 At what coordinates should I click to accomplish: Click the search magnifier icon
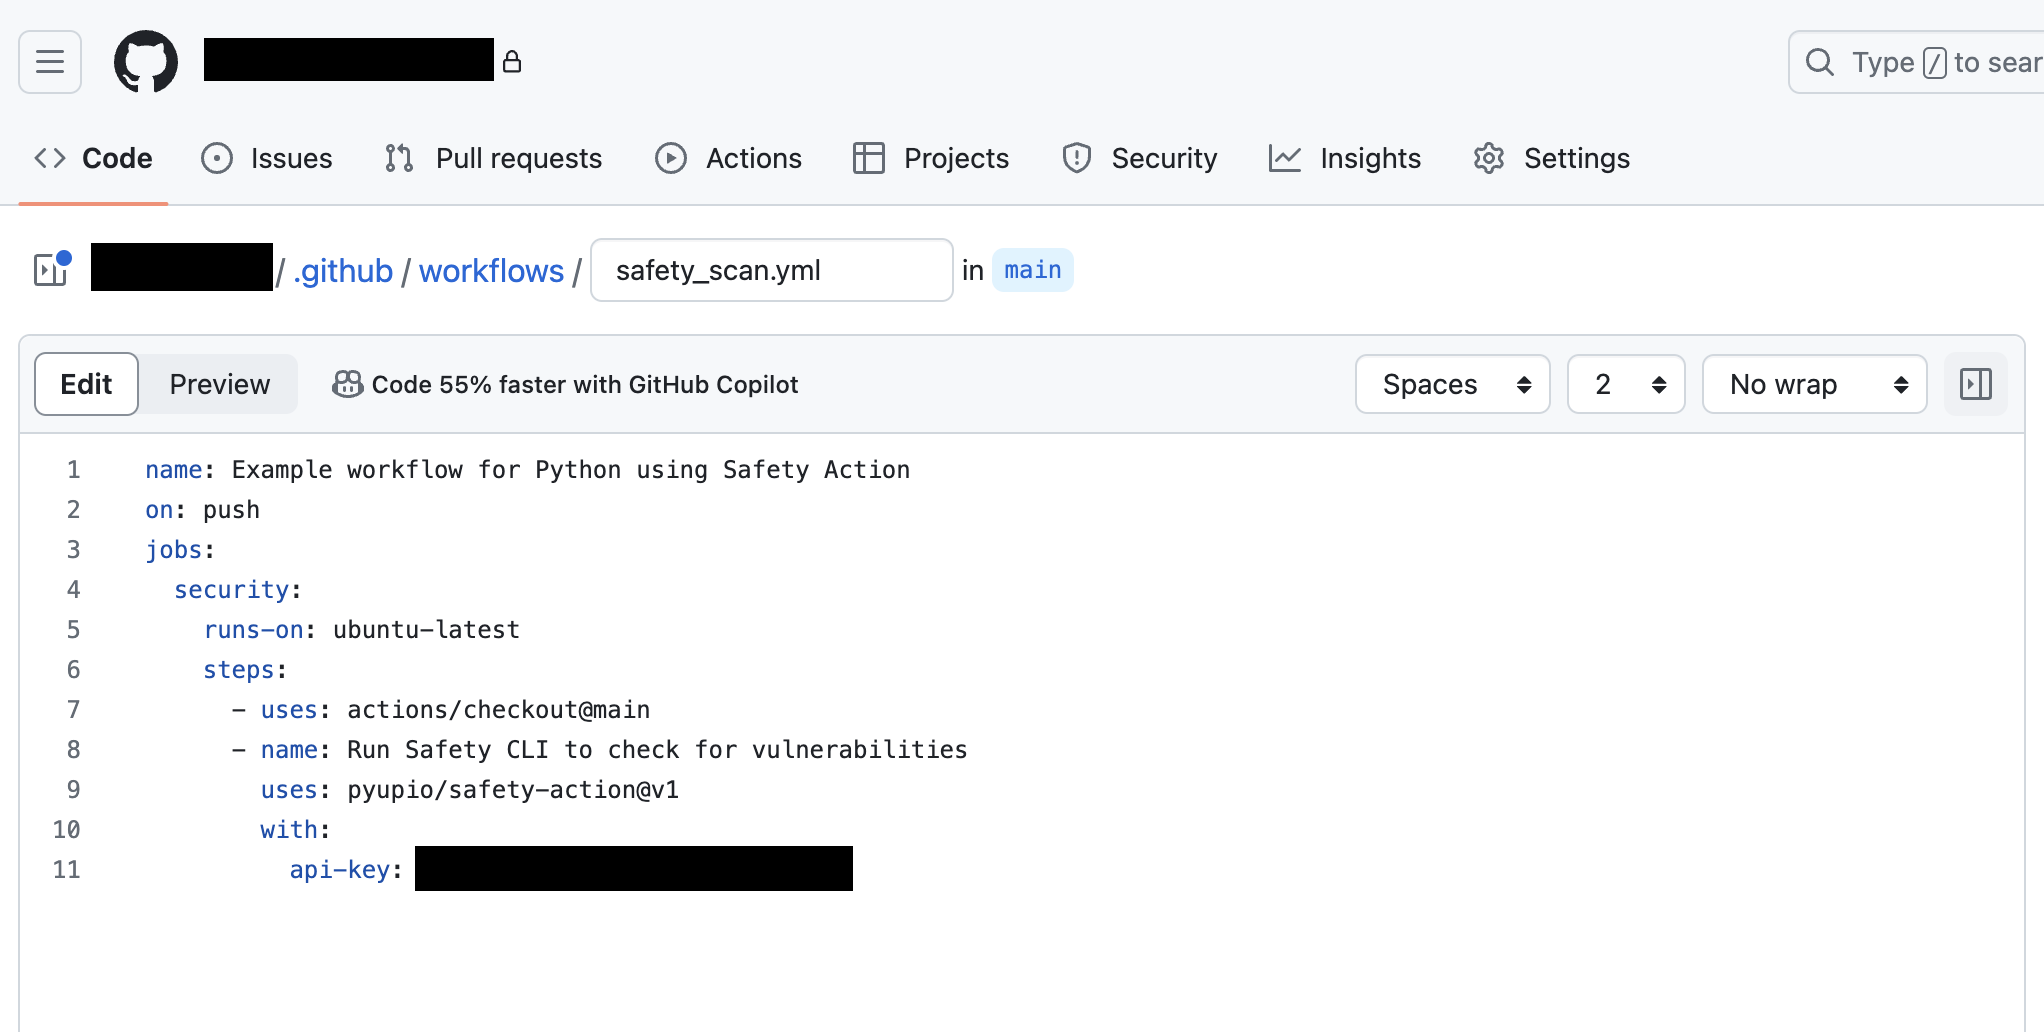pos(1819,62)
